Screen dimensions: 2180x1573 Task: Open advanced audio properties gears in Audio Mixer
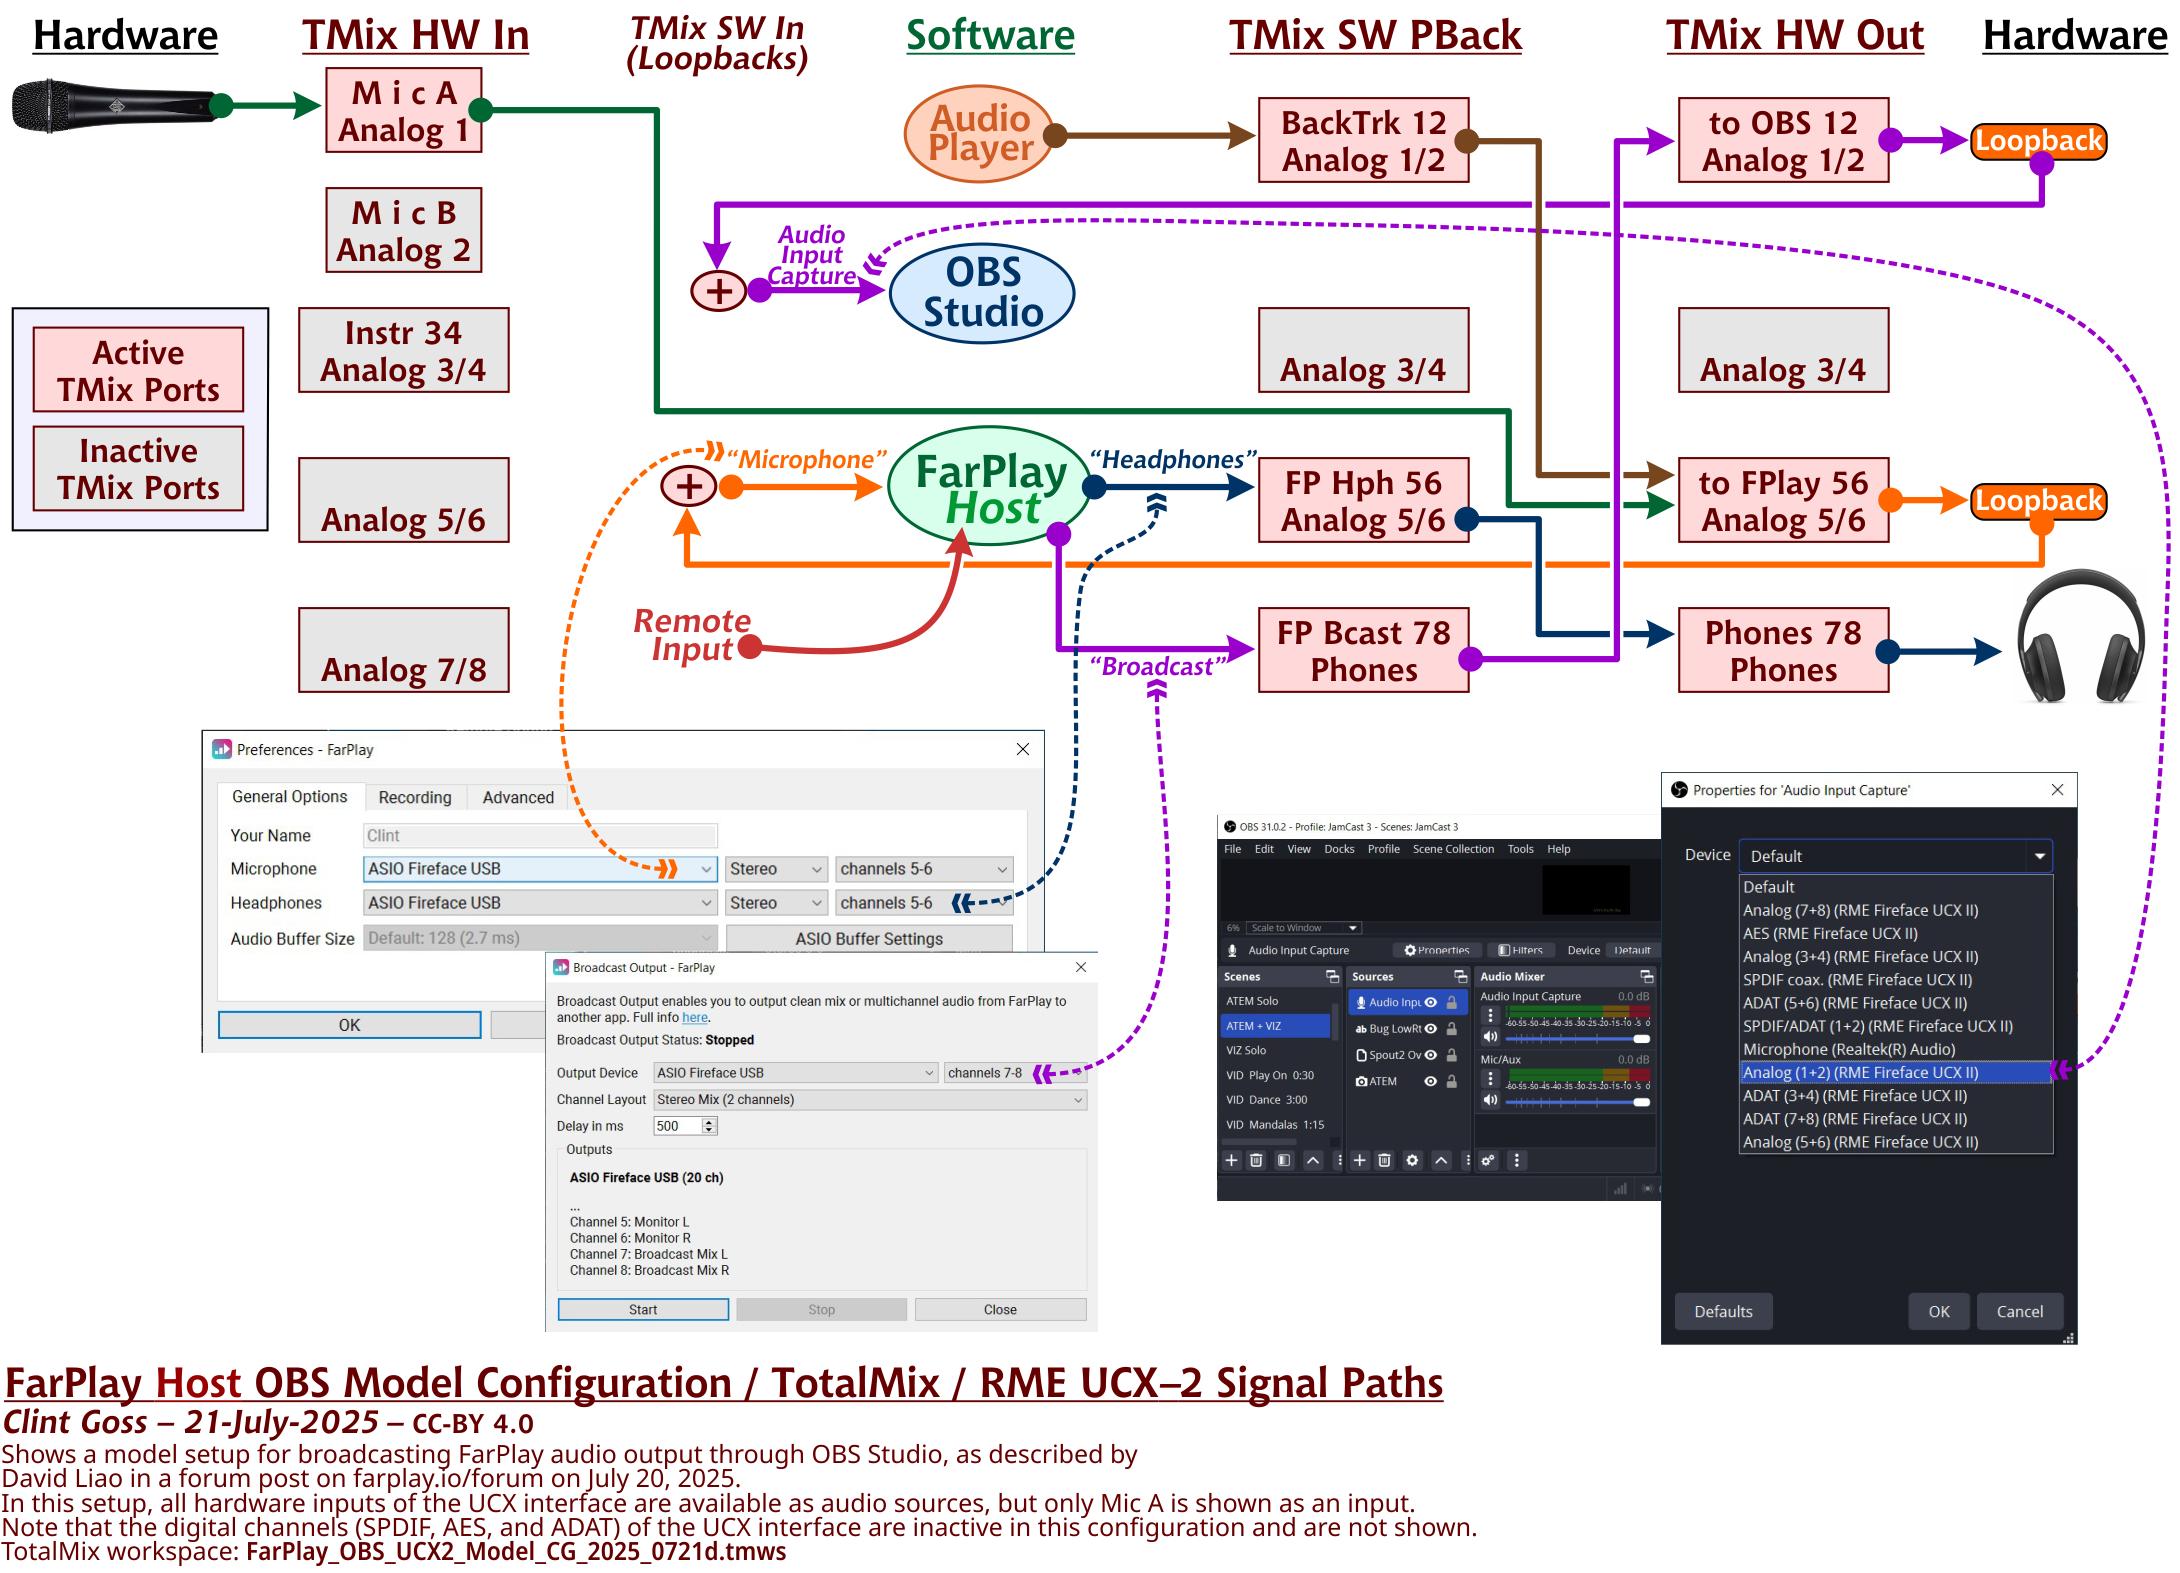click(1488, 1161)
